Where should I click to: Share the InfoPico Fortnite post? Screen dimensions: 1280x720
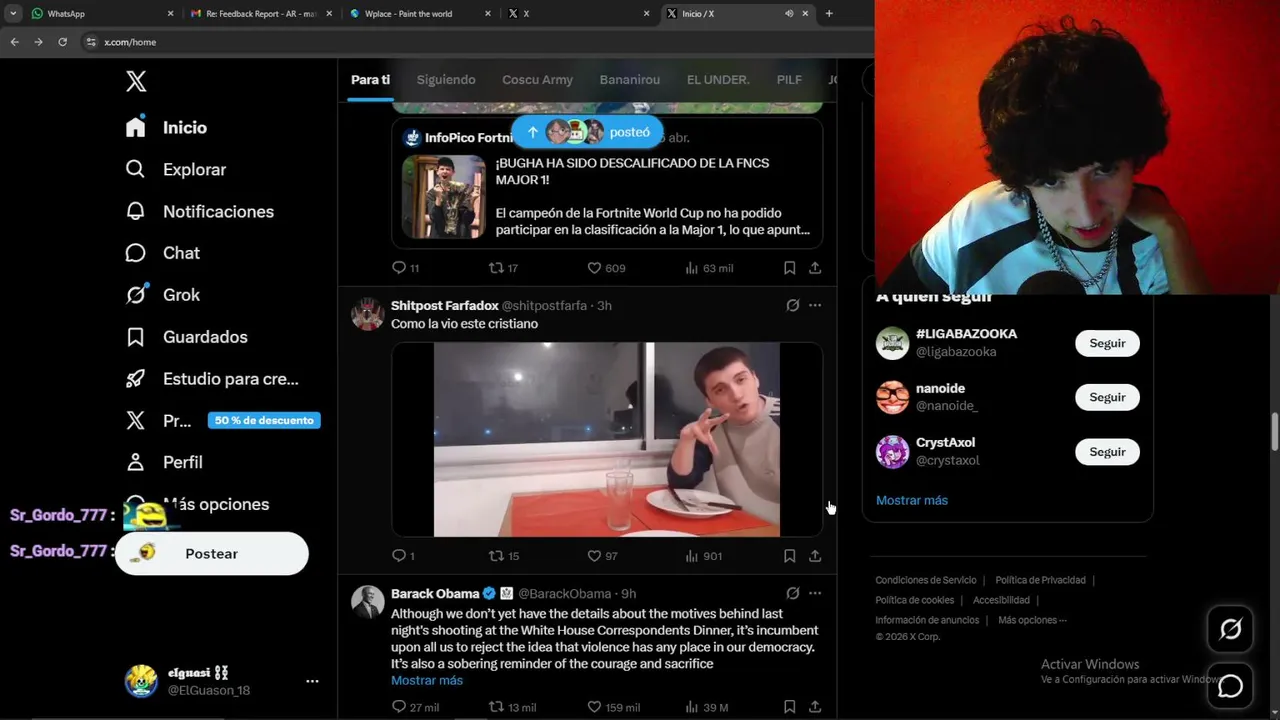(815, 268)
